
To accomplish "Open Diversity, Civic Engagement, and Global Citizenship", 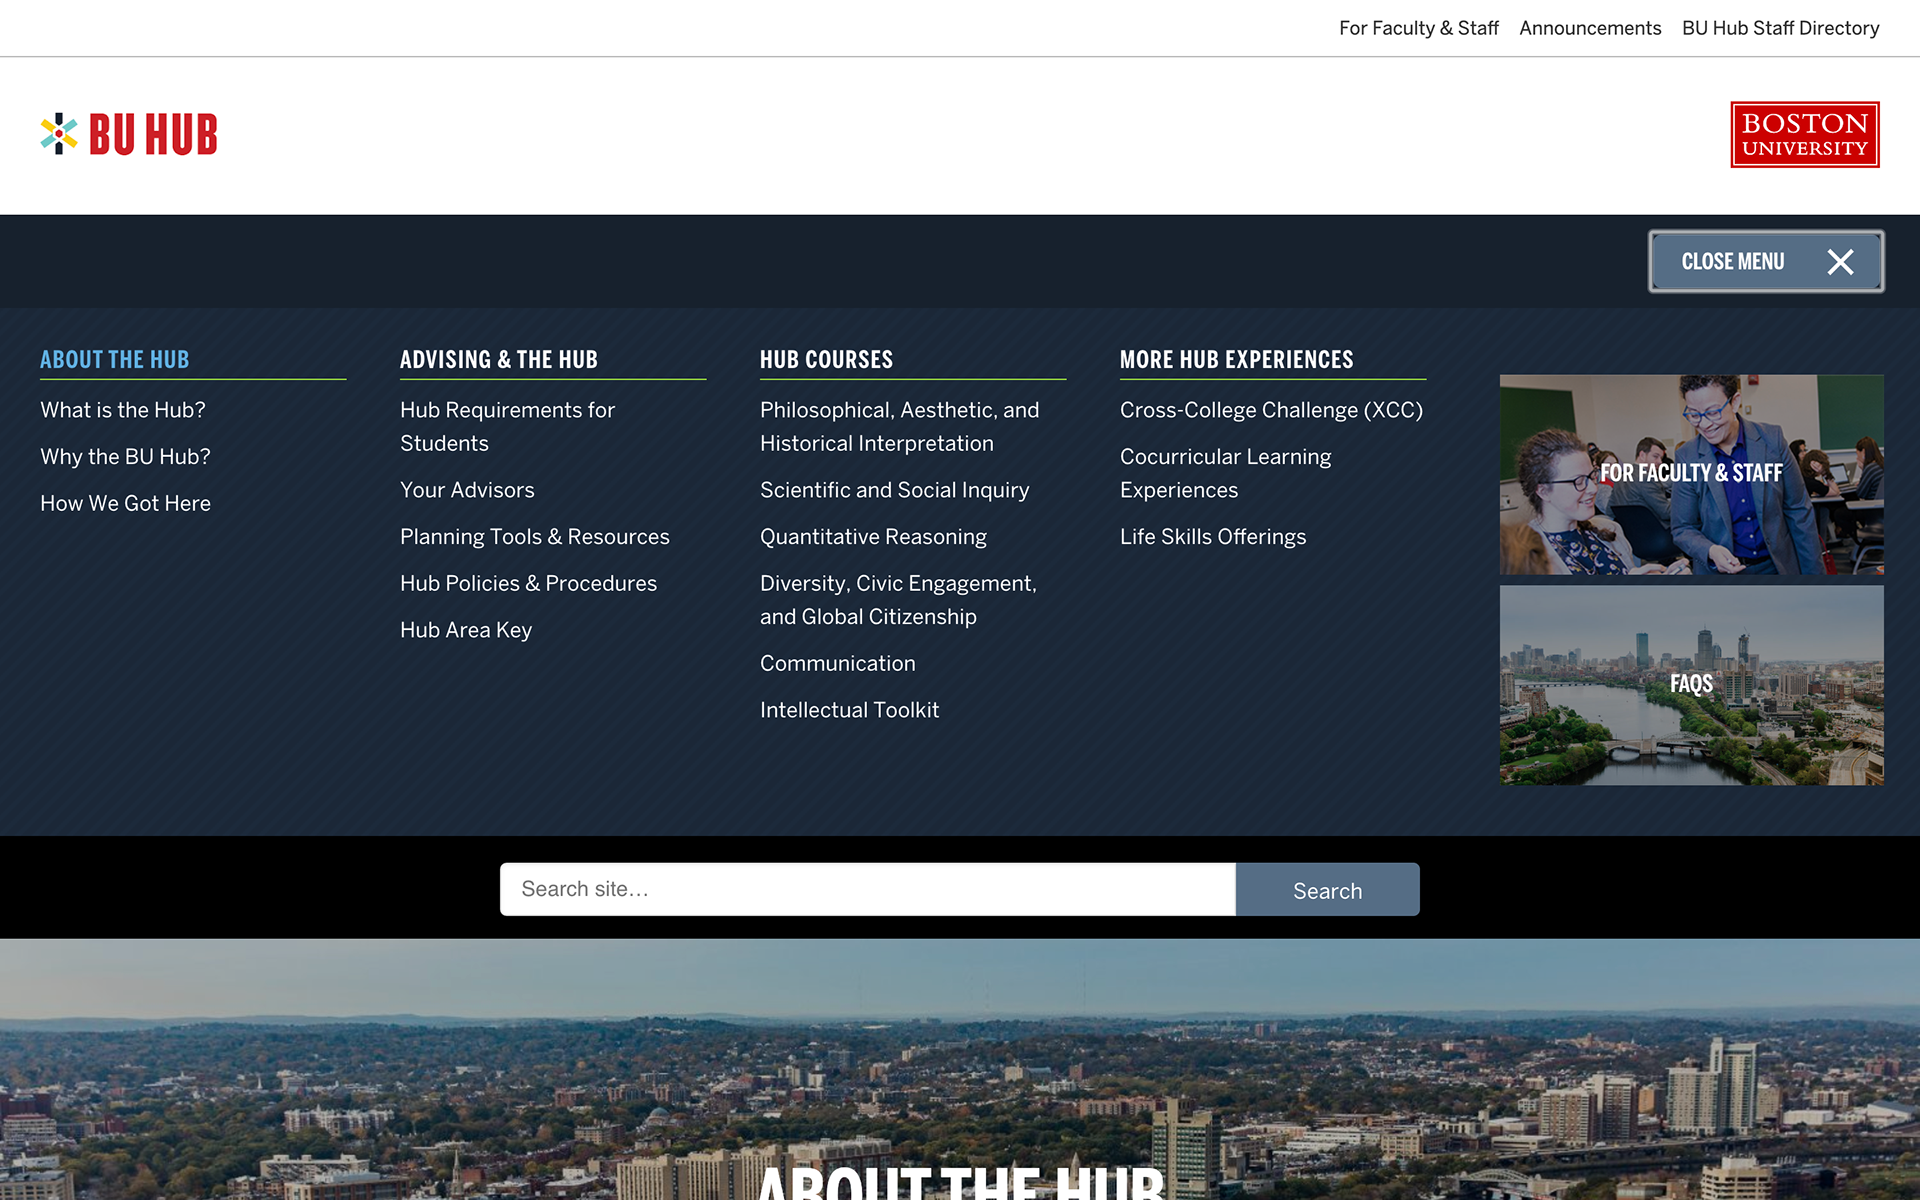I will (898, 600).
